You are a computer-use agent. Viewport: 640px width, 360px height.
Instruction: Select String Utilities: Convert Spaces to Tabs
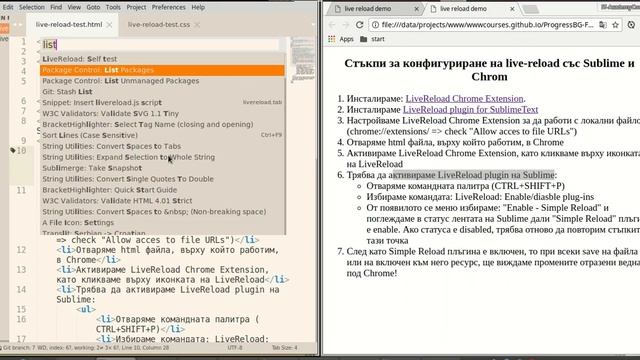pos(162,146)
